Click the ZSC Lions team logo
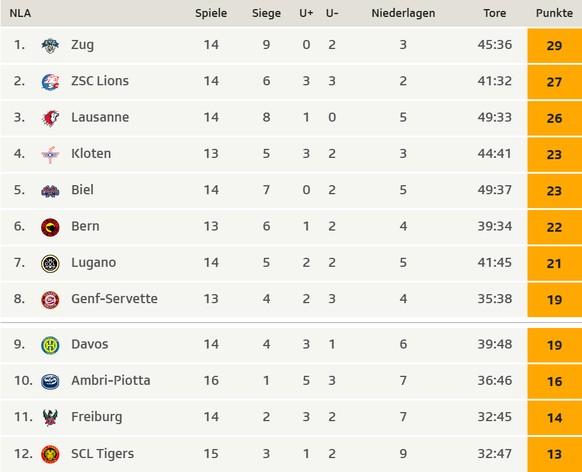This screenshot has height=472, width=582. [50, 82]
